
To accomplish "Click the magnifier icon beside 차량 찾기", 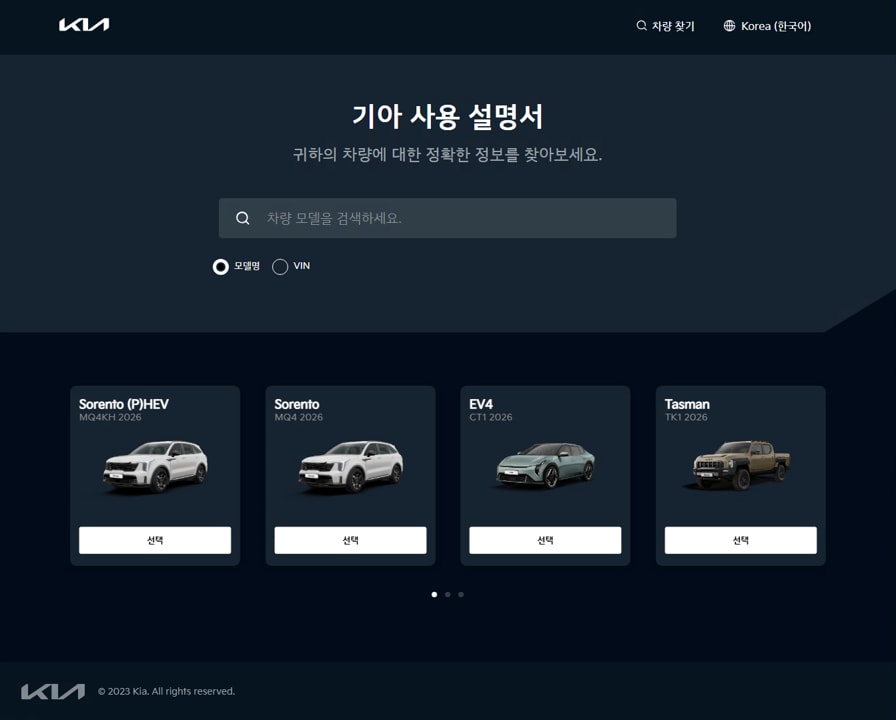I will point(641,26).
